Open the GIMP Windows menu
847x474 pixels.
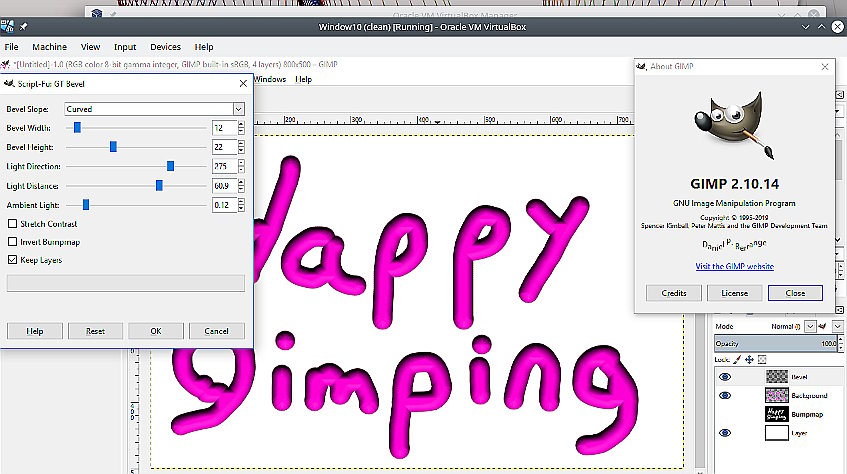(x=270, y=79)
